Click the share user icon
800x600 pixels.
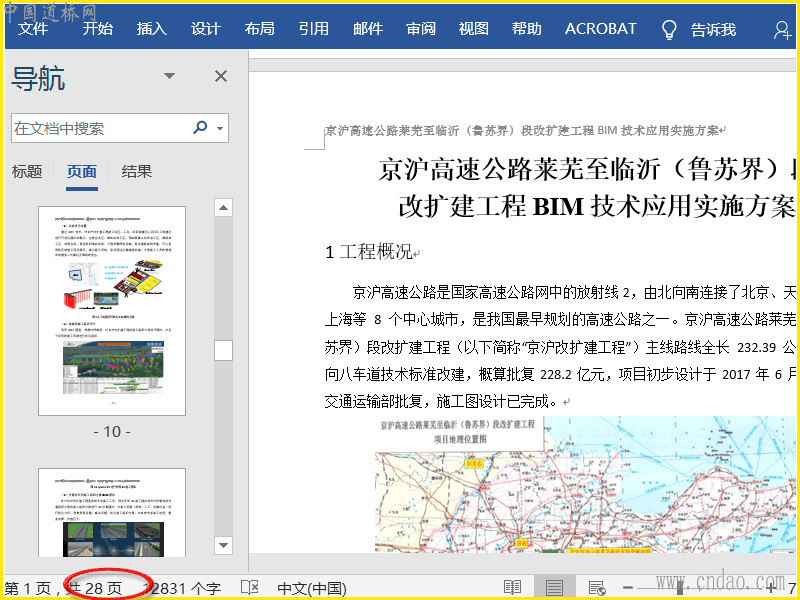[x=783, y=29]
